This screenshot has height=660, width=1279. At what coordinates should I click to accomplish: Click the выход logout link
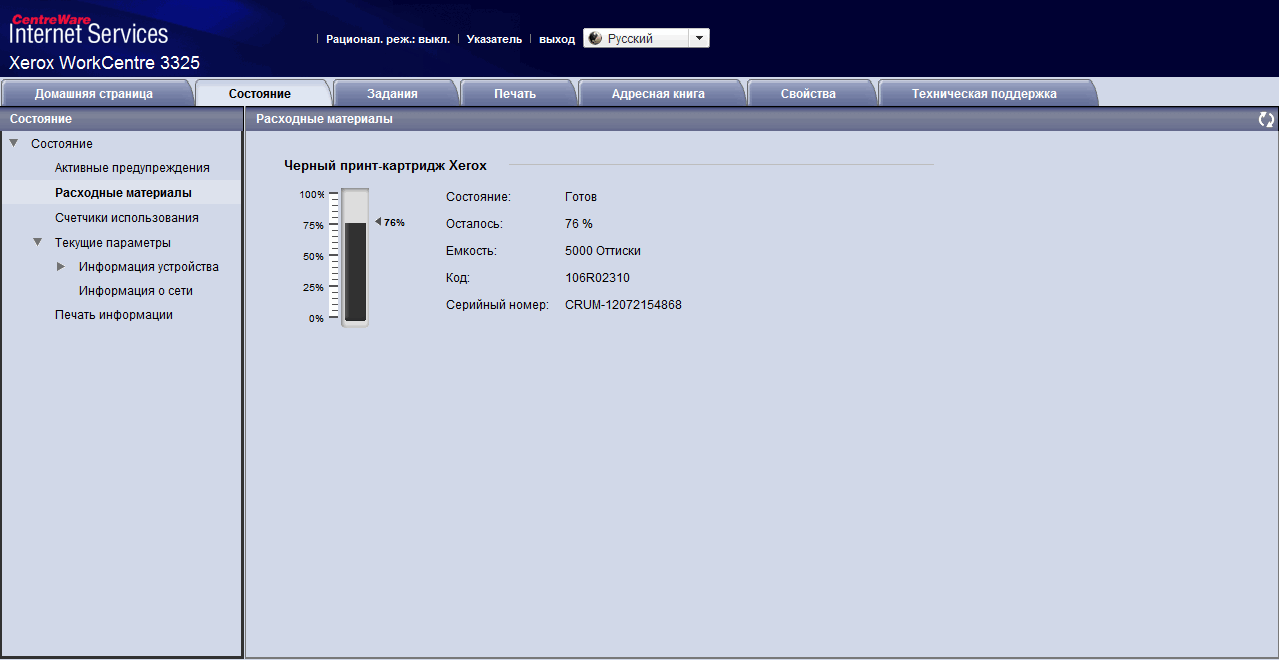[557, 39]
